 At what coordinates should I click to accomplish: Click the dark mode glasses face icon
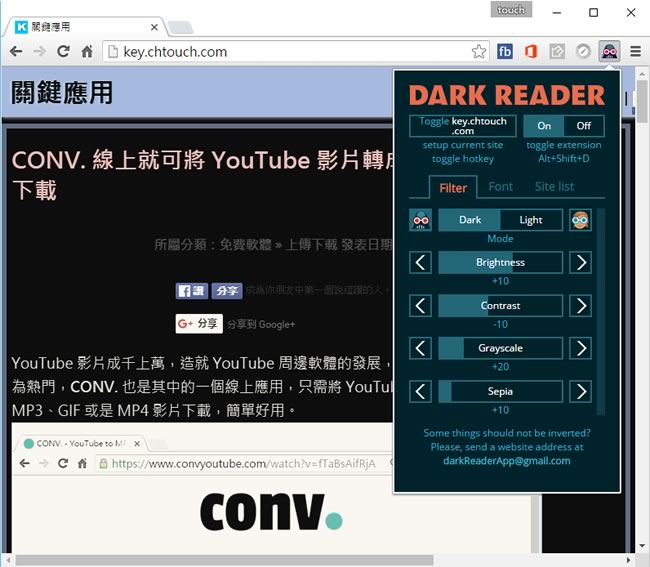click(x=421, y=220)
